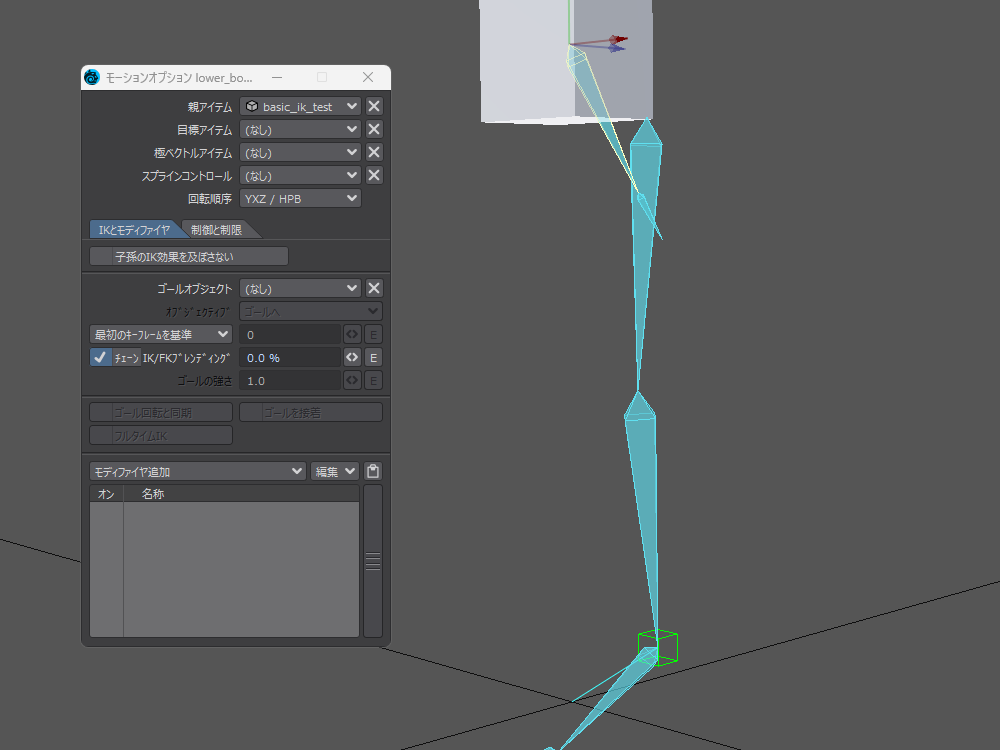
Task: Open the モディファイヤ追加 dropdown
Action: click(197, 471)
